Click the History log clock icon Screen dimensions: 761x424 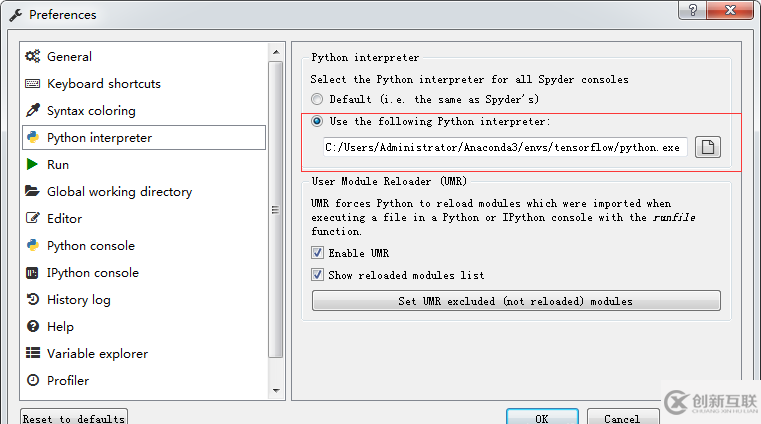(33, 299)
